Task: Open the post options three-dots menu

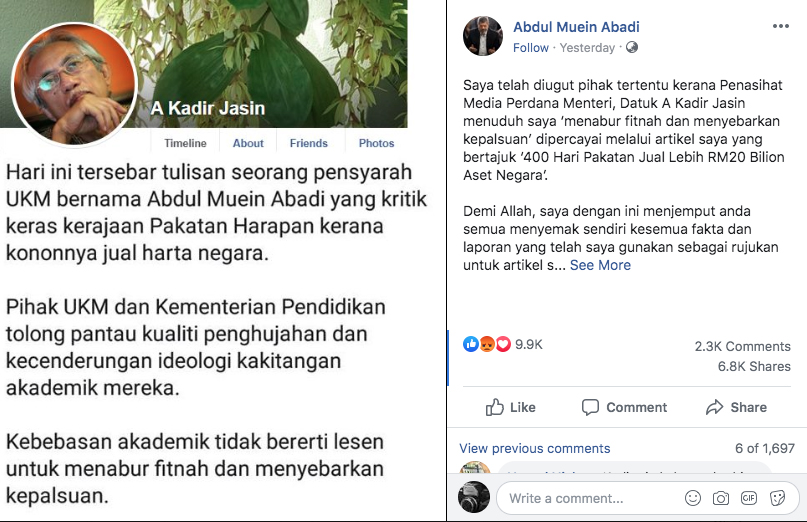Action: click(780, 26)
